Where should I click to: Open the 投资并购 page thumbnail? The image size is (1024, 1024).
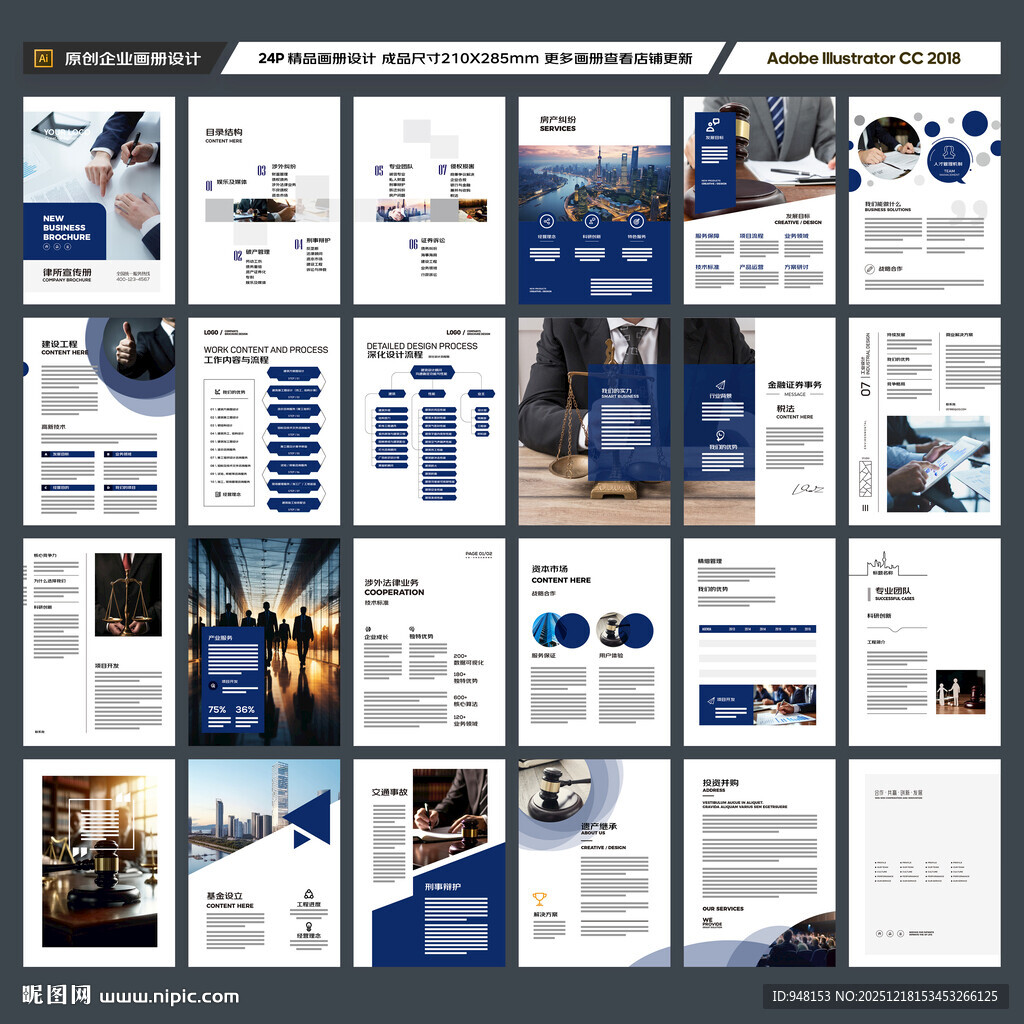(x=760, y=863)
